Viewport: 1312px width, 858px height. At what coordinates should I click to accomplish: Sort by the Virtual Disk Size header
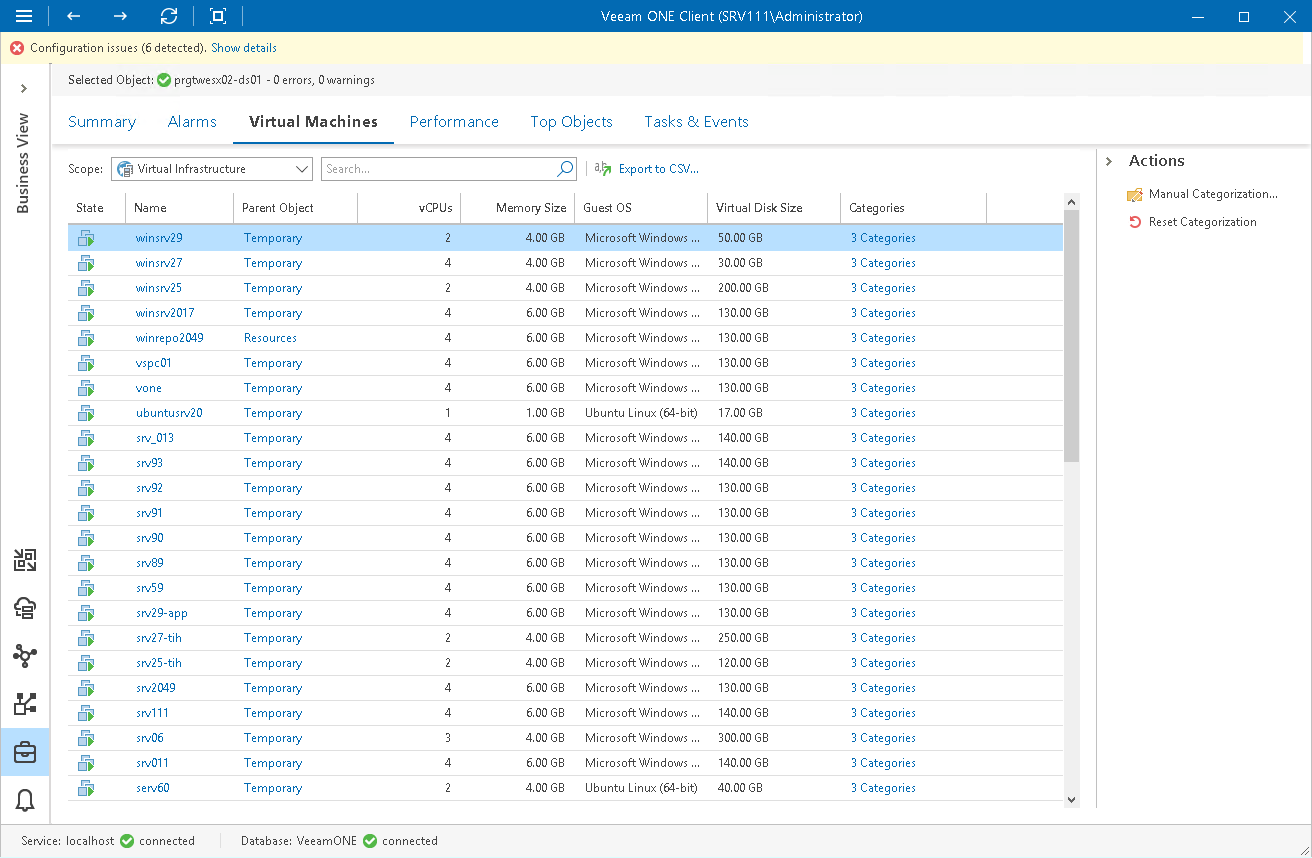click(774, 208)
